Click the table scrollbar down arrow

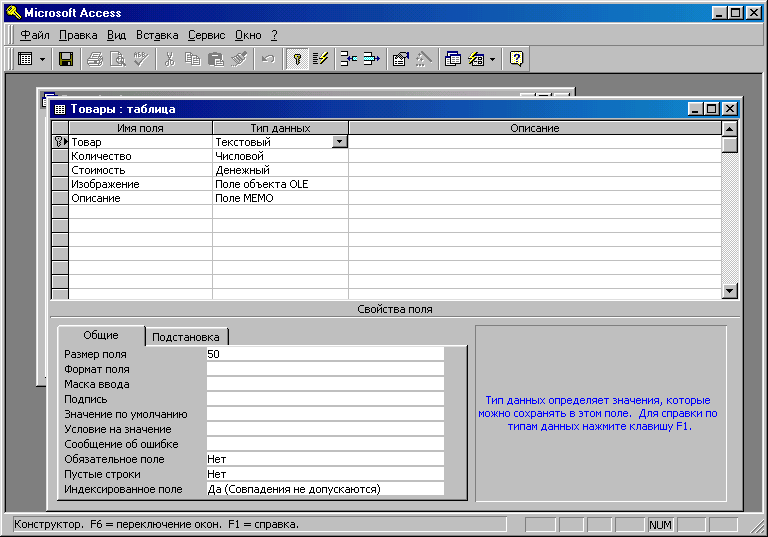click(729, 291)
